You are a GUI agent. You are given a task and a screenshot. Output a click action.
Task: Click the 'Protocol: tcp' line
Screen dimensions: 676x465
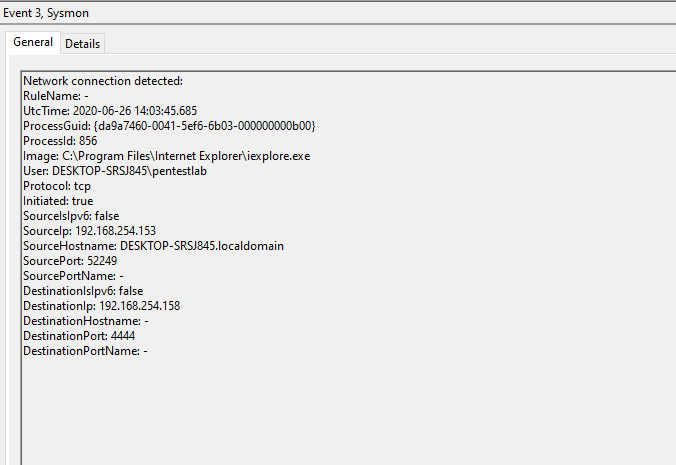[57, 186]
